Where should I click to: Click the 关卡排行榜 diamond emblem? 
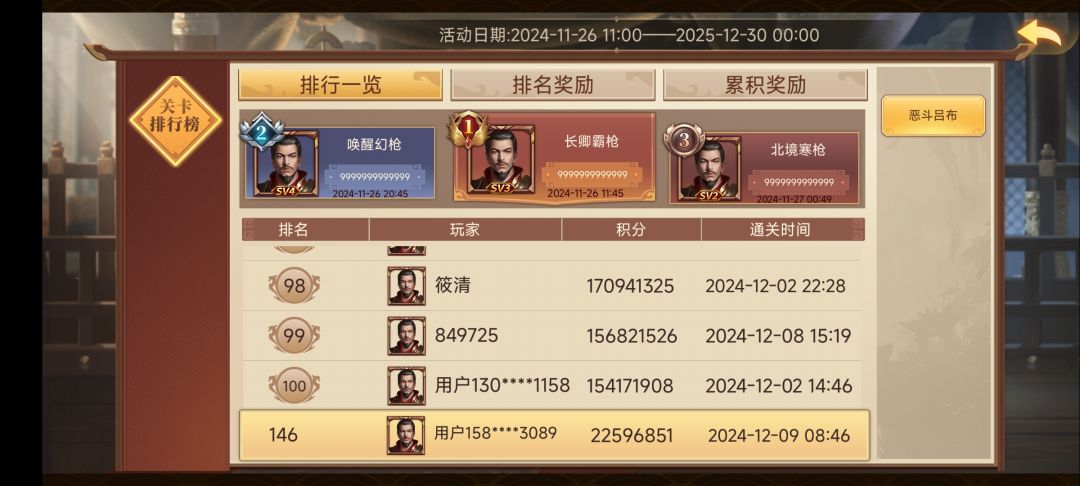pos(176,120)
